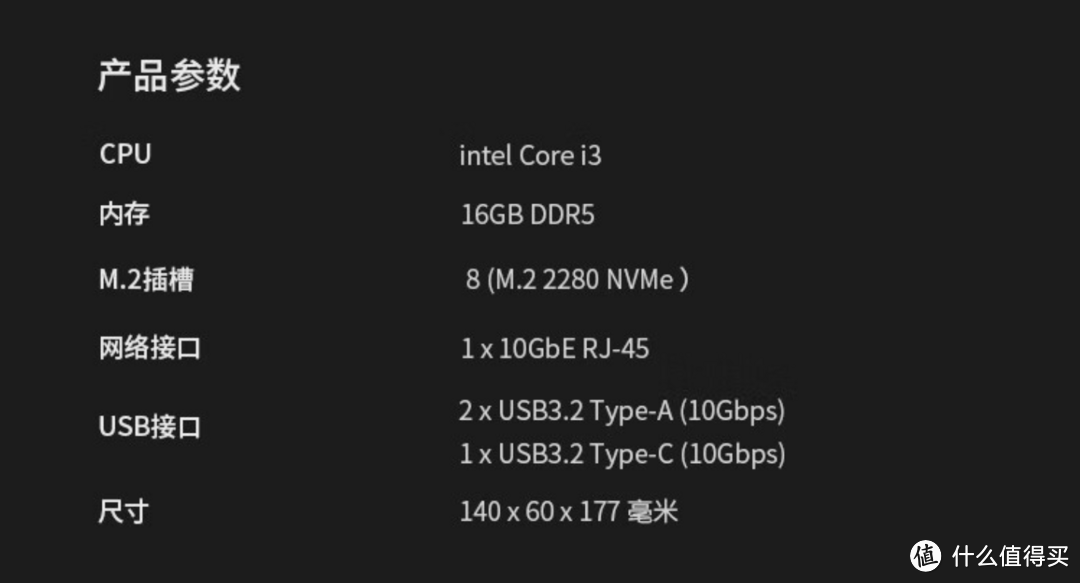This screenshot has width=1080, height=583.
Task: Click the 毫米 unit text
Action: pyautogui.click(x=653, y=512)
